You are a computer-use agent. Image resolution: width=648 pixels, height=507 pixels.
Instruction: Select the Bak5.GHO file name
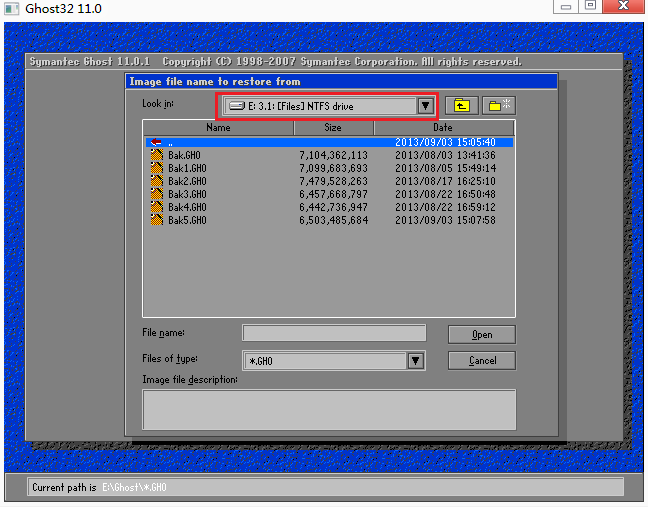click(x=187, y=220)
